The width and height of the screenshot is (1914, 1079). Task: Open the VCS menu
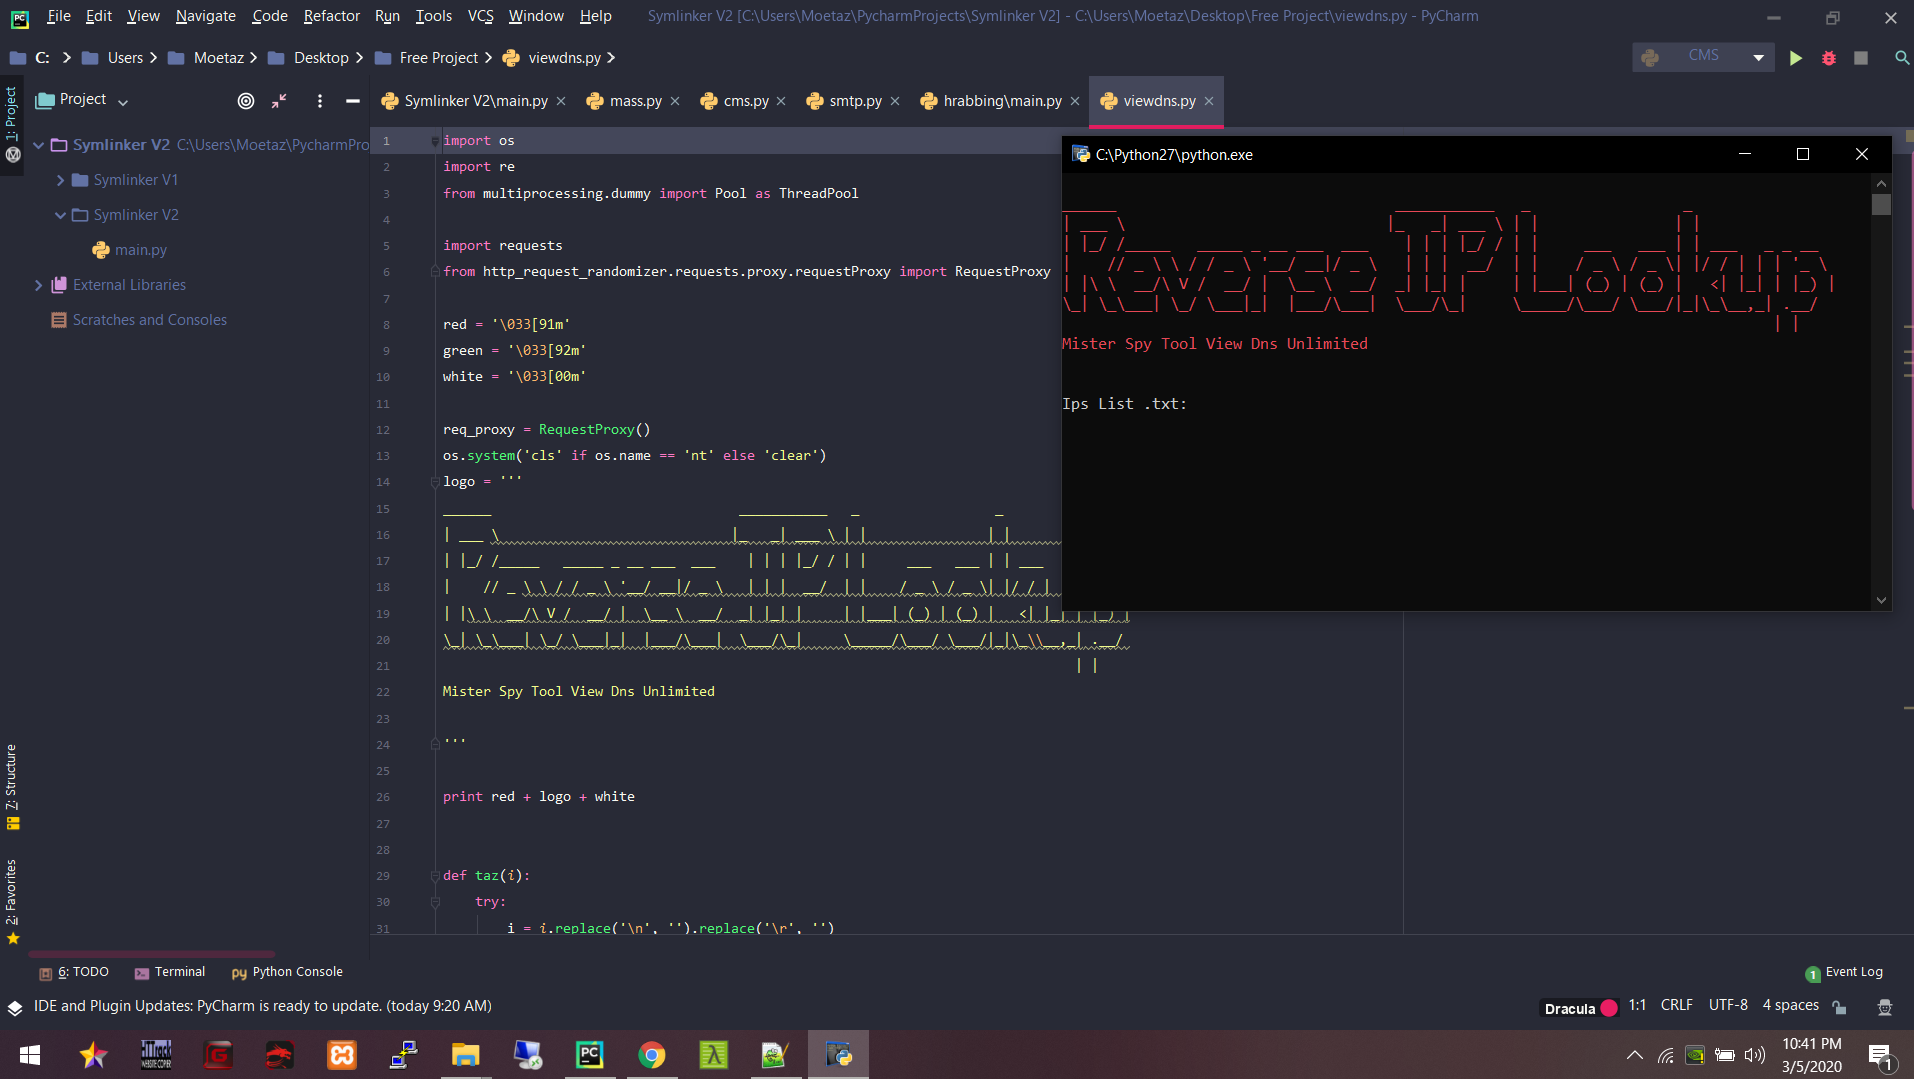[x=480, y=16]
